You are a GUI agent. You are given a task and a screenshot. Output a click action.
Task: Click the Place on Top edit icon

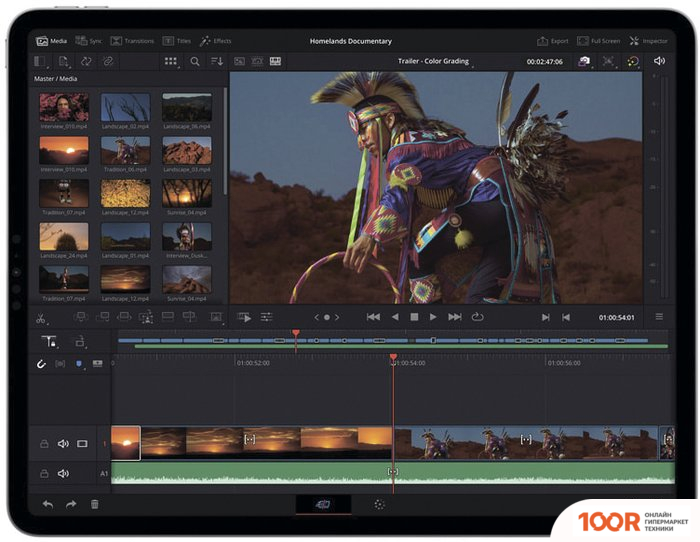tap(168, 317)
